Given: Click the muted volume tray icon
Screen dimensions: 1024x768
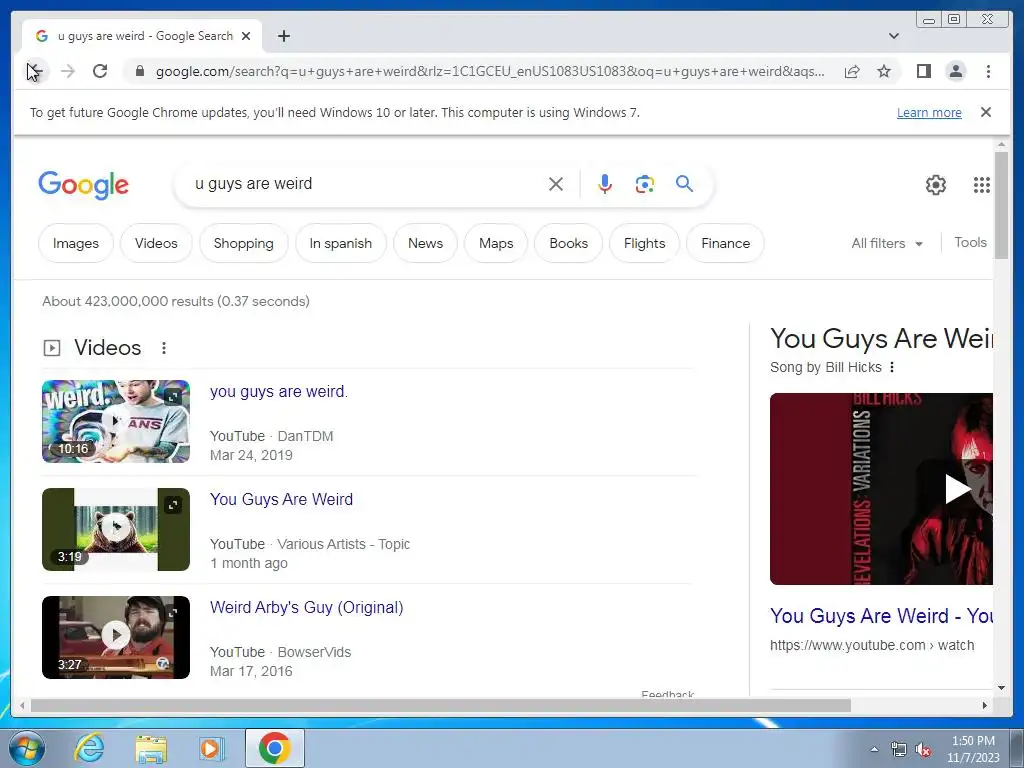Looking at the screenshot, I should tap(923, 749).
